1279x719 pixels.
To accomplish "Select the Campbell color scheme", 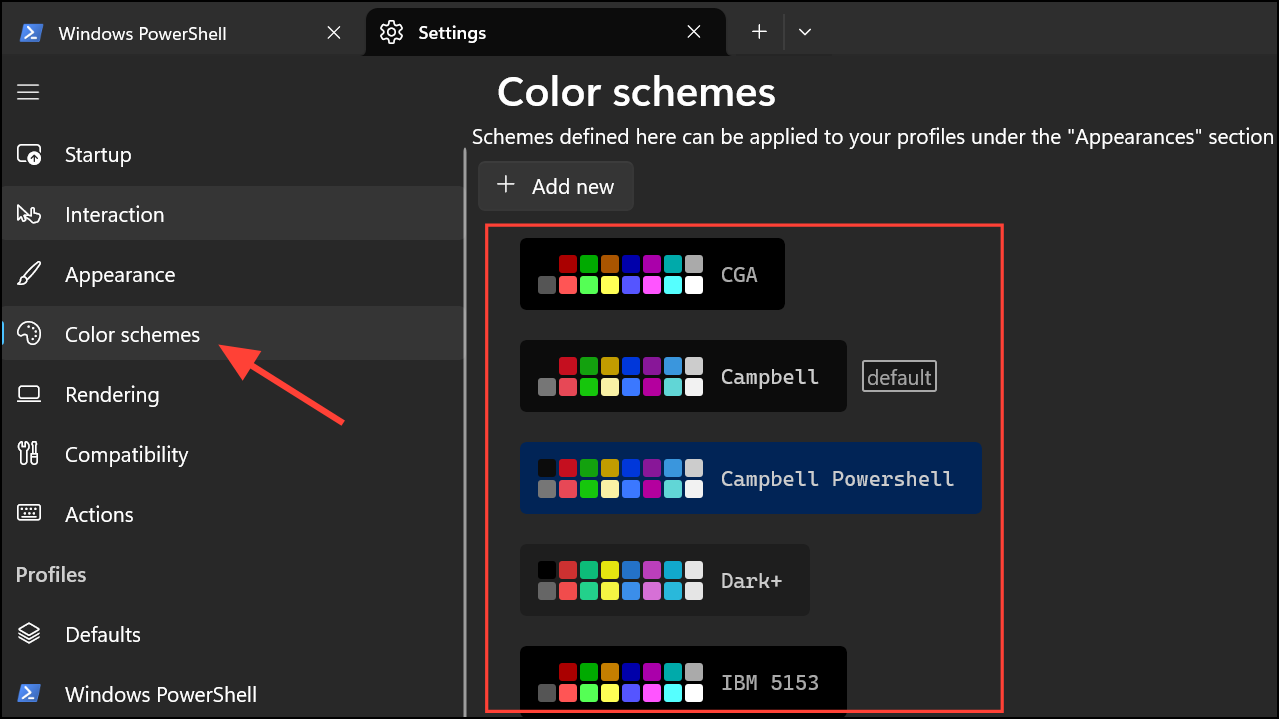I will 683,376.
